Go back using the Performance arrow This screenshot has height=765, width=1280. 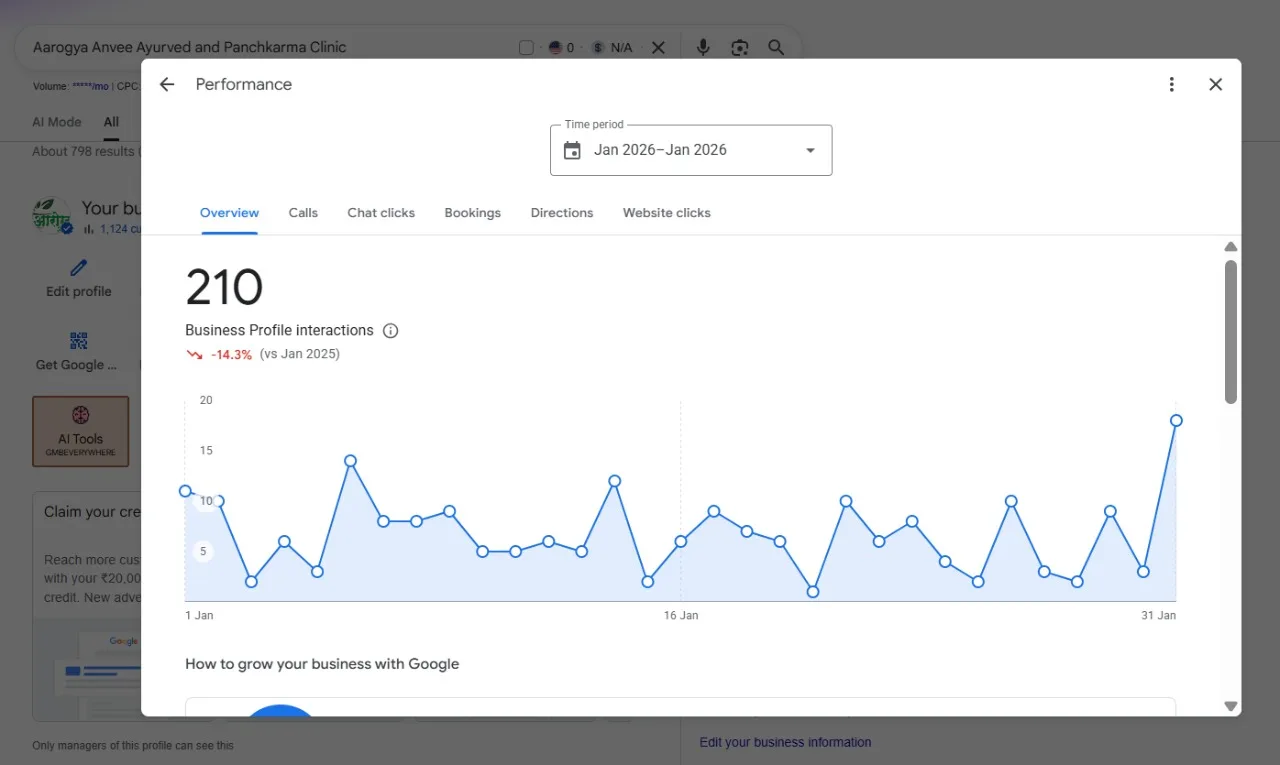[167, 85]
